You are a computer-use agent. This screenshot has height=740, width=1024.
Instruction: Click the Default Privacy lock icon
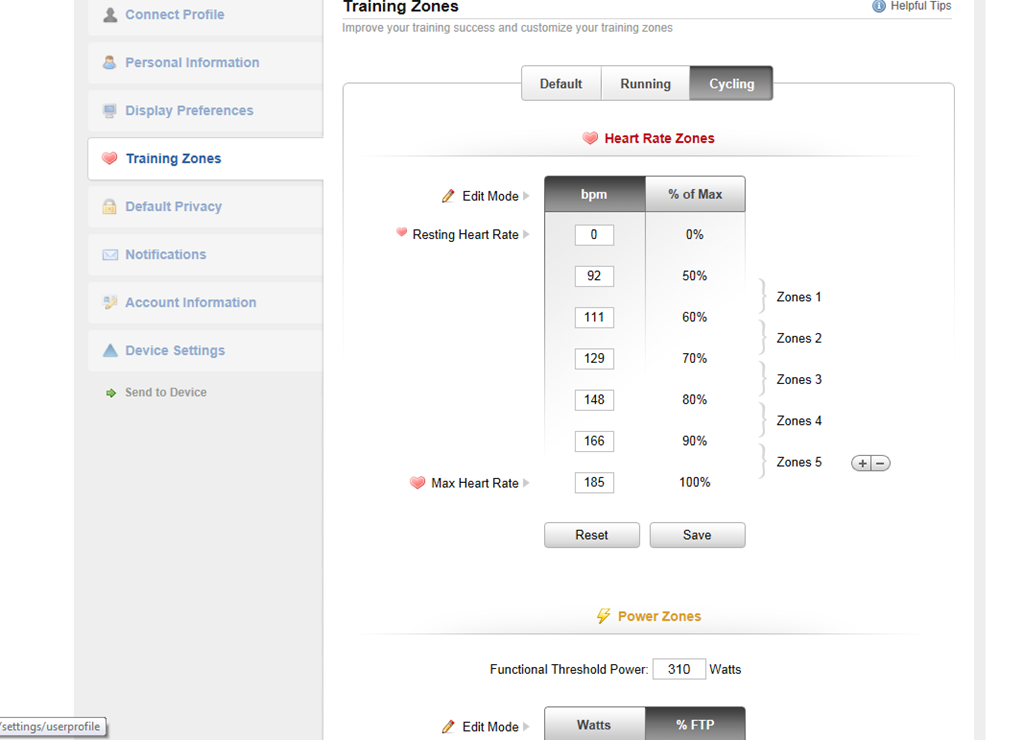pyautogui.click(x=110, y=206)
